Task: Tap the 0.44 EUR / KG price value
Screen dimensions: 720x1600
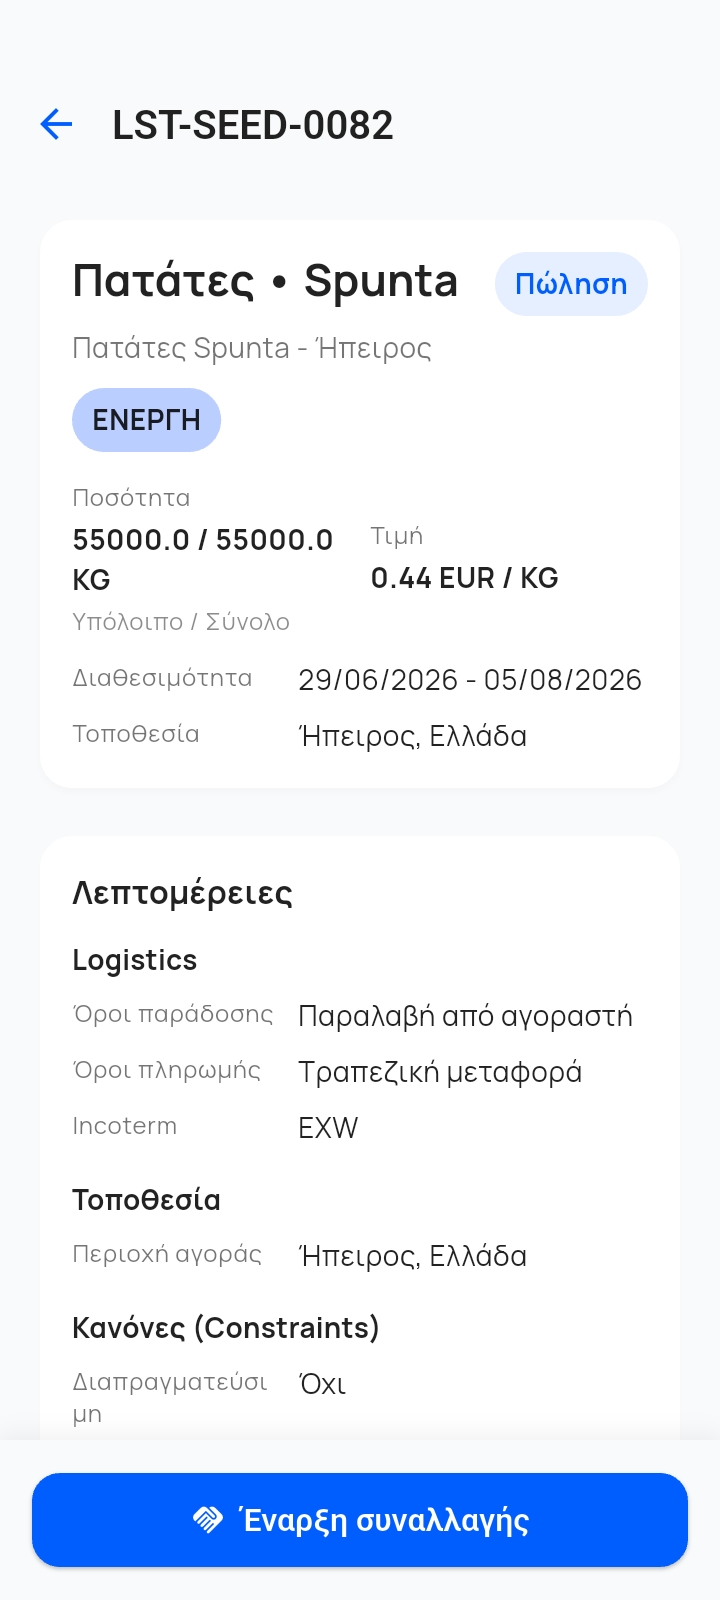Action: pos(465,578)
